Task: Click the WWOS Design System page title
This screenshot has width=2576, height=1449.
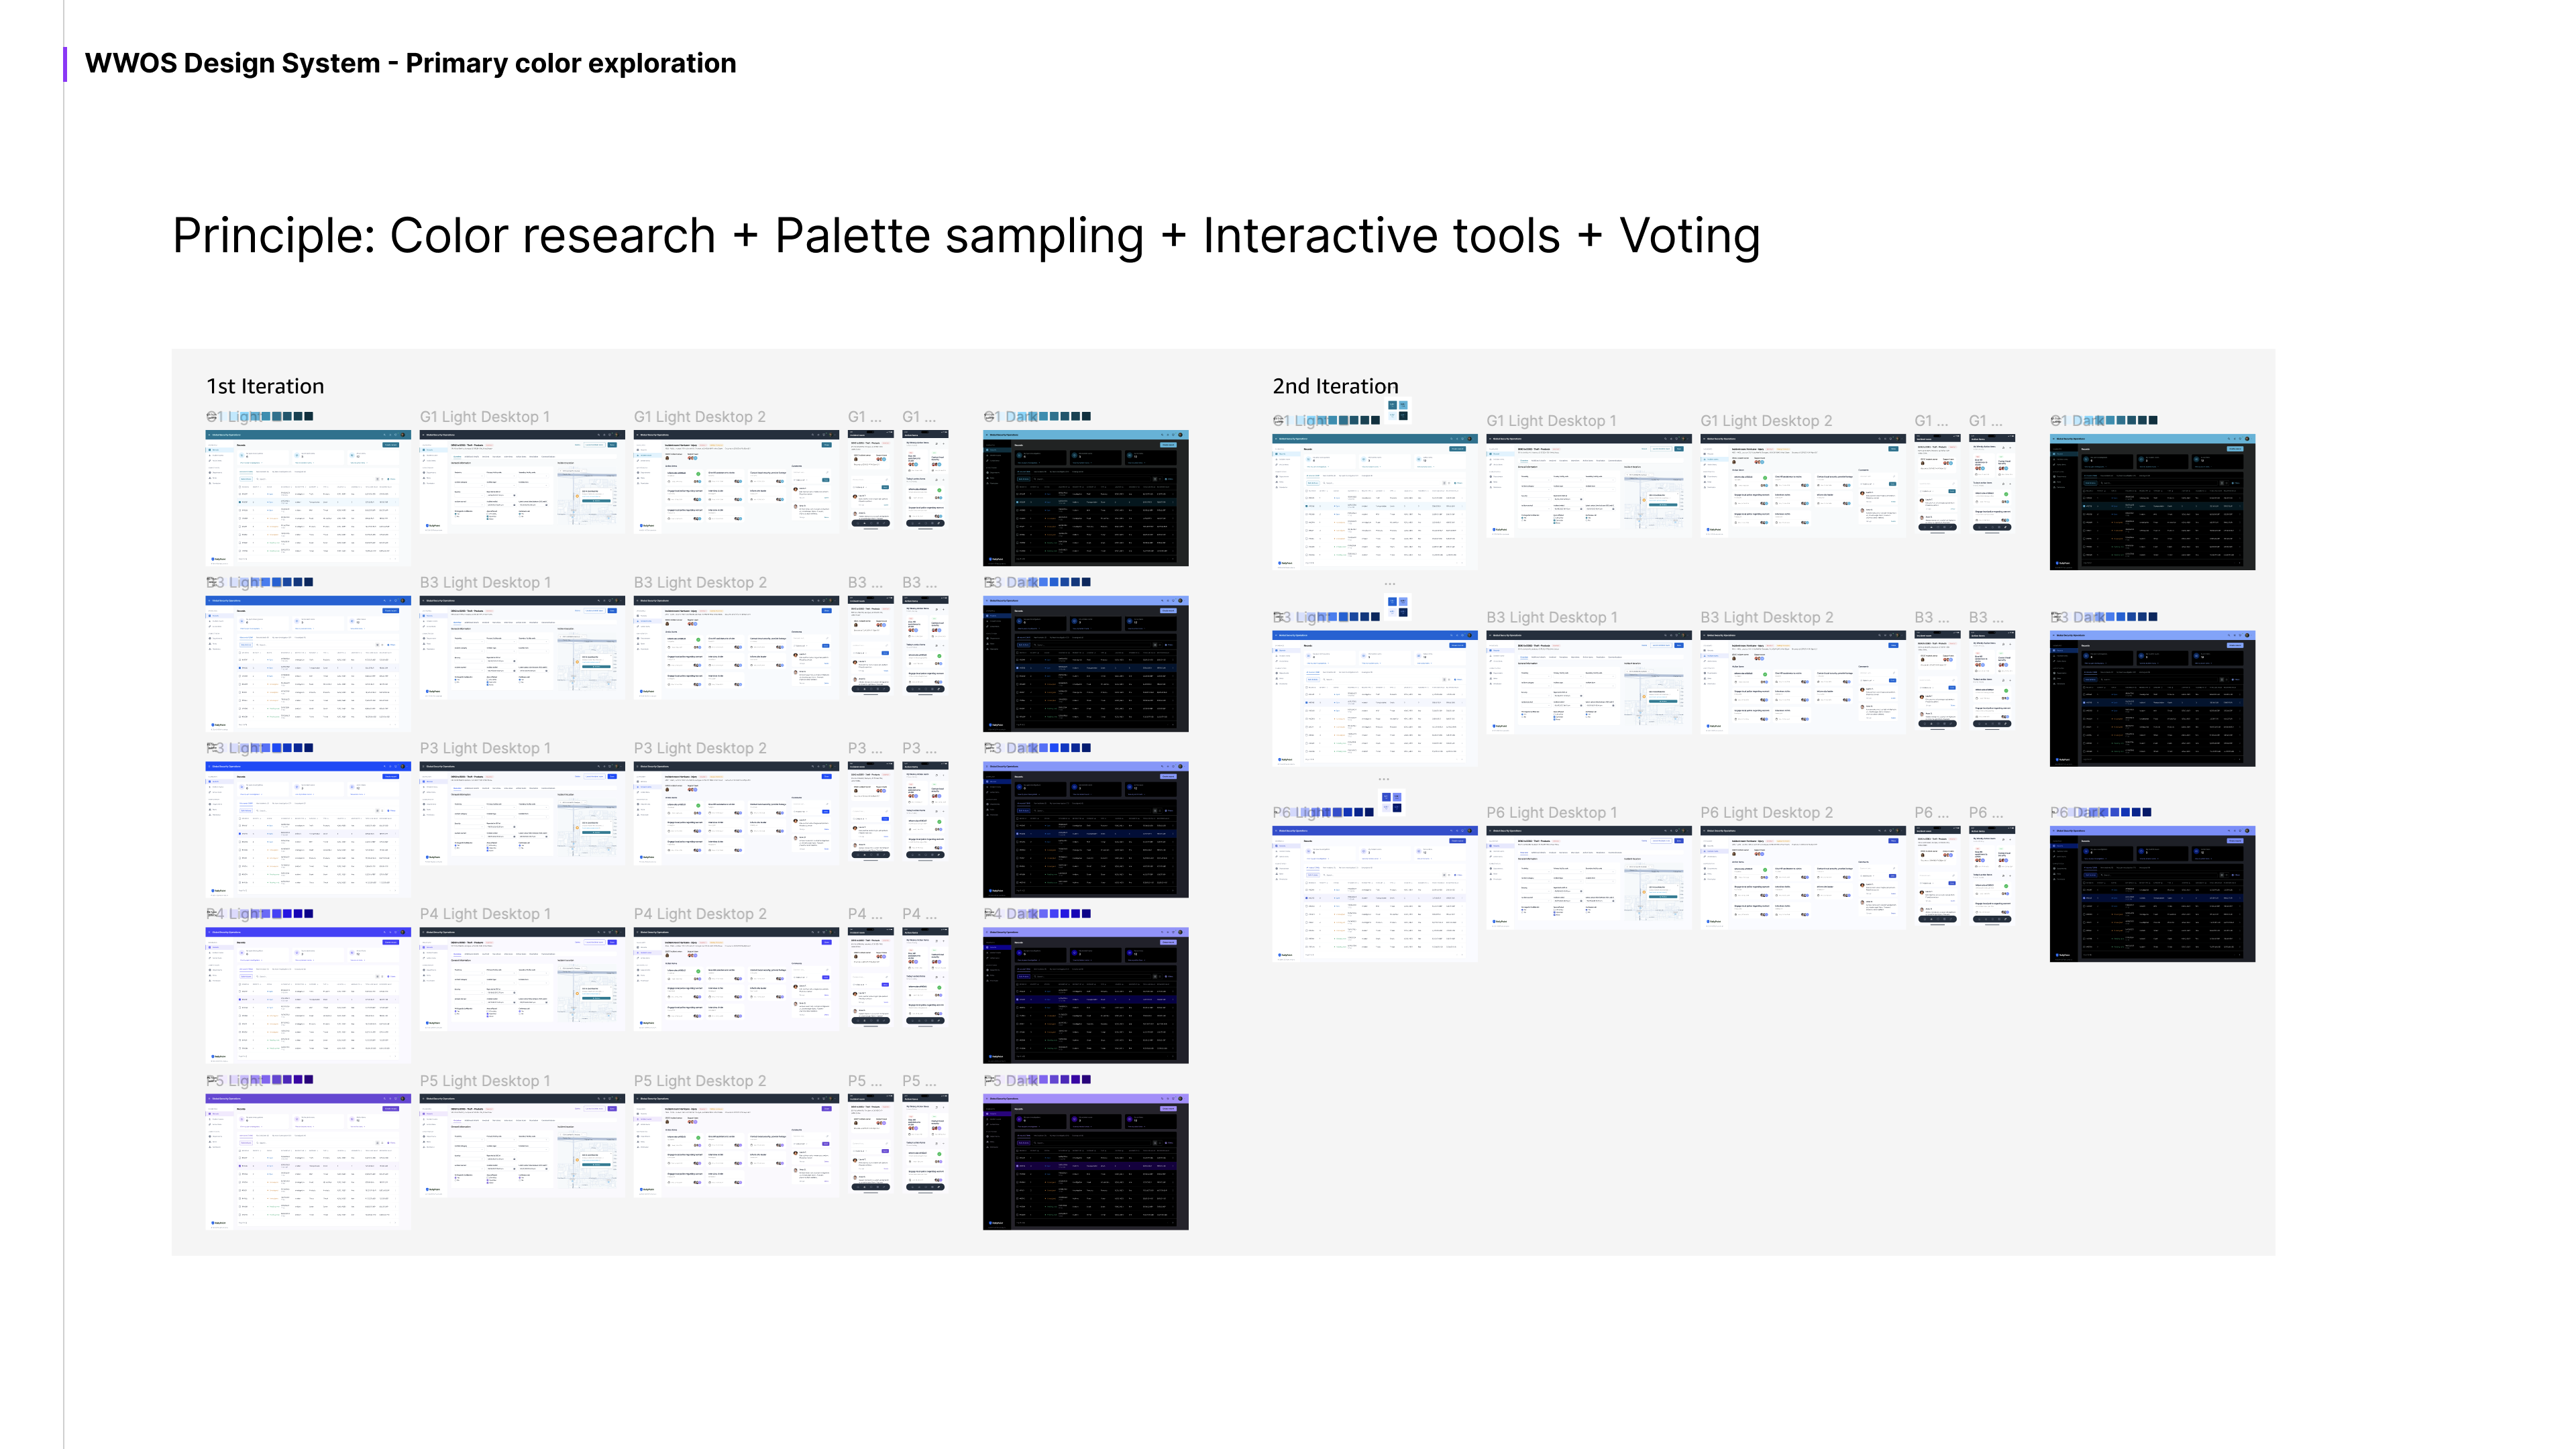Action: [x=410, y=63]
